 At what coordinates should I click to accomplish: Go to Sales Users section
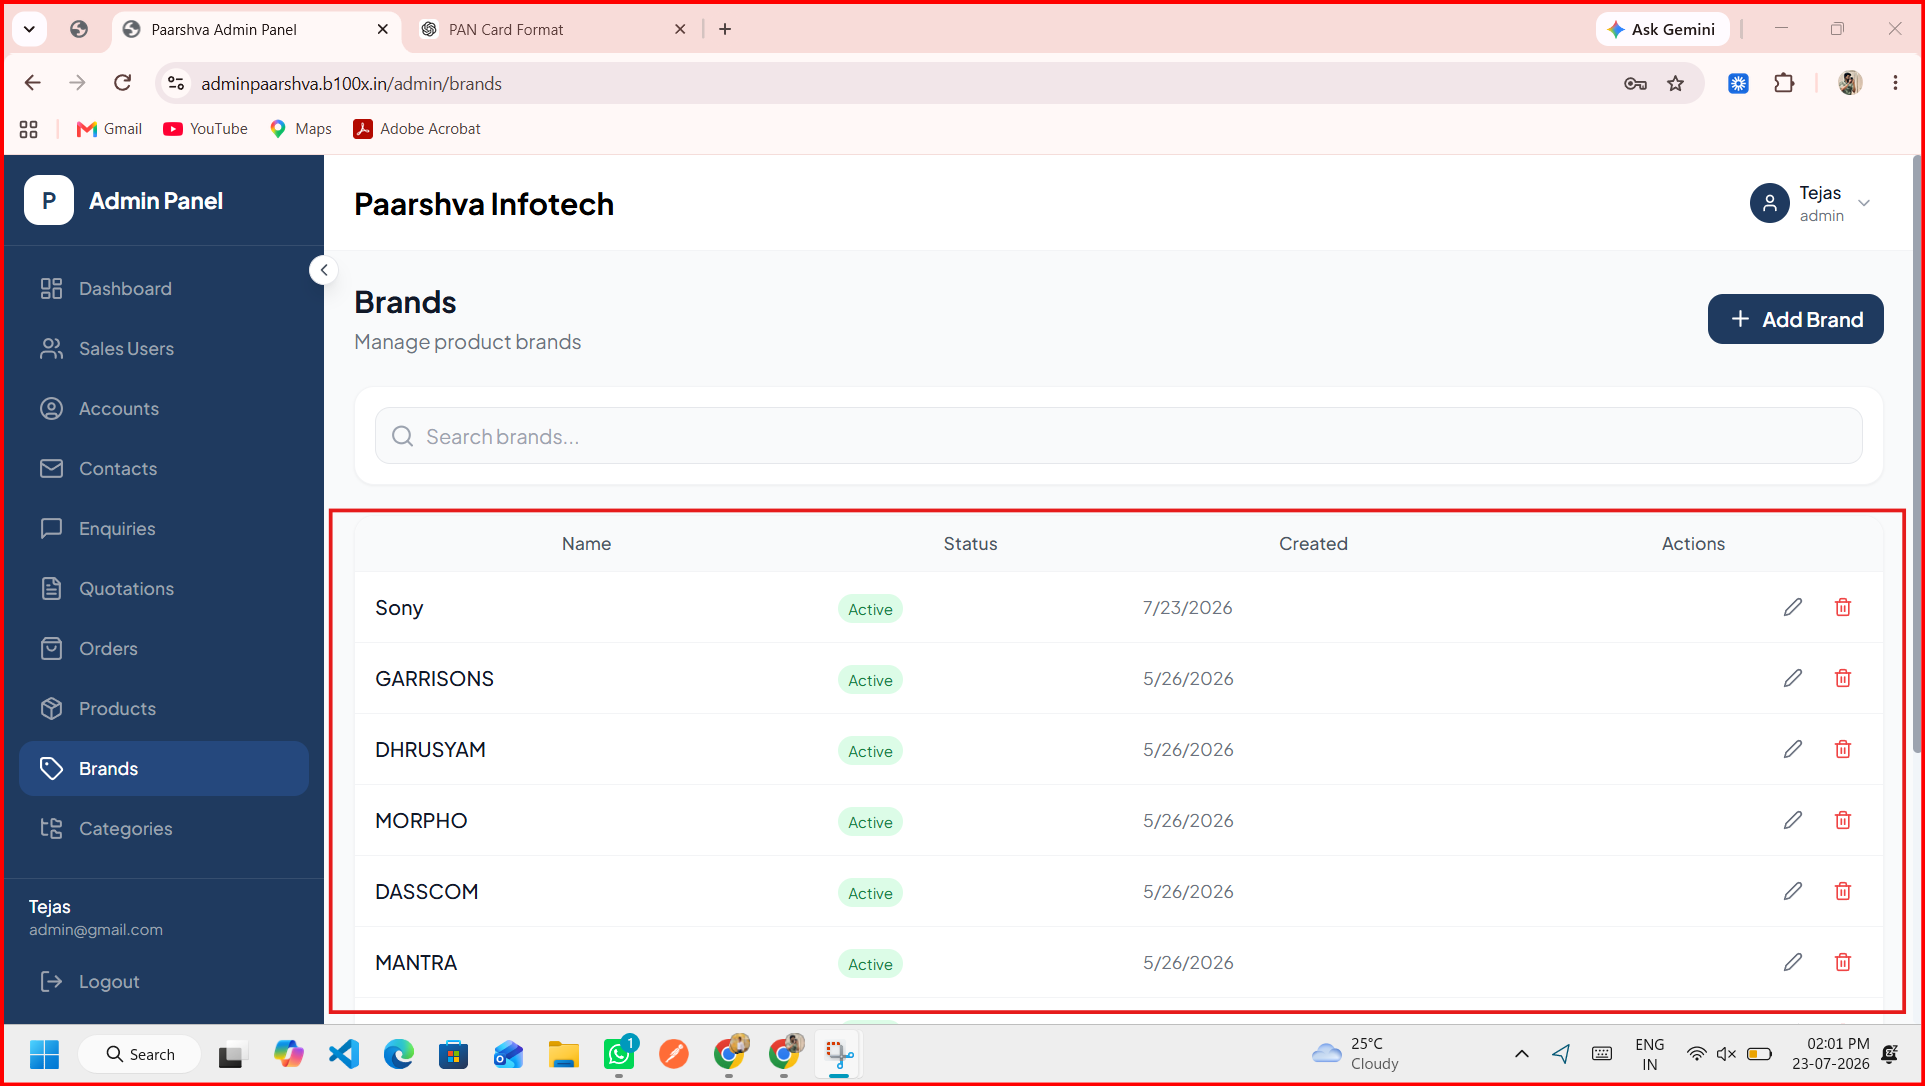pos(164,349)
